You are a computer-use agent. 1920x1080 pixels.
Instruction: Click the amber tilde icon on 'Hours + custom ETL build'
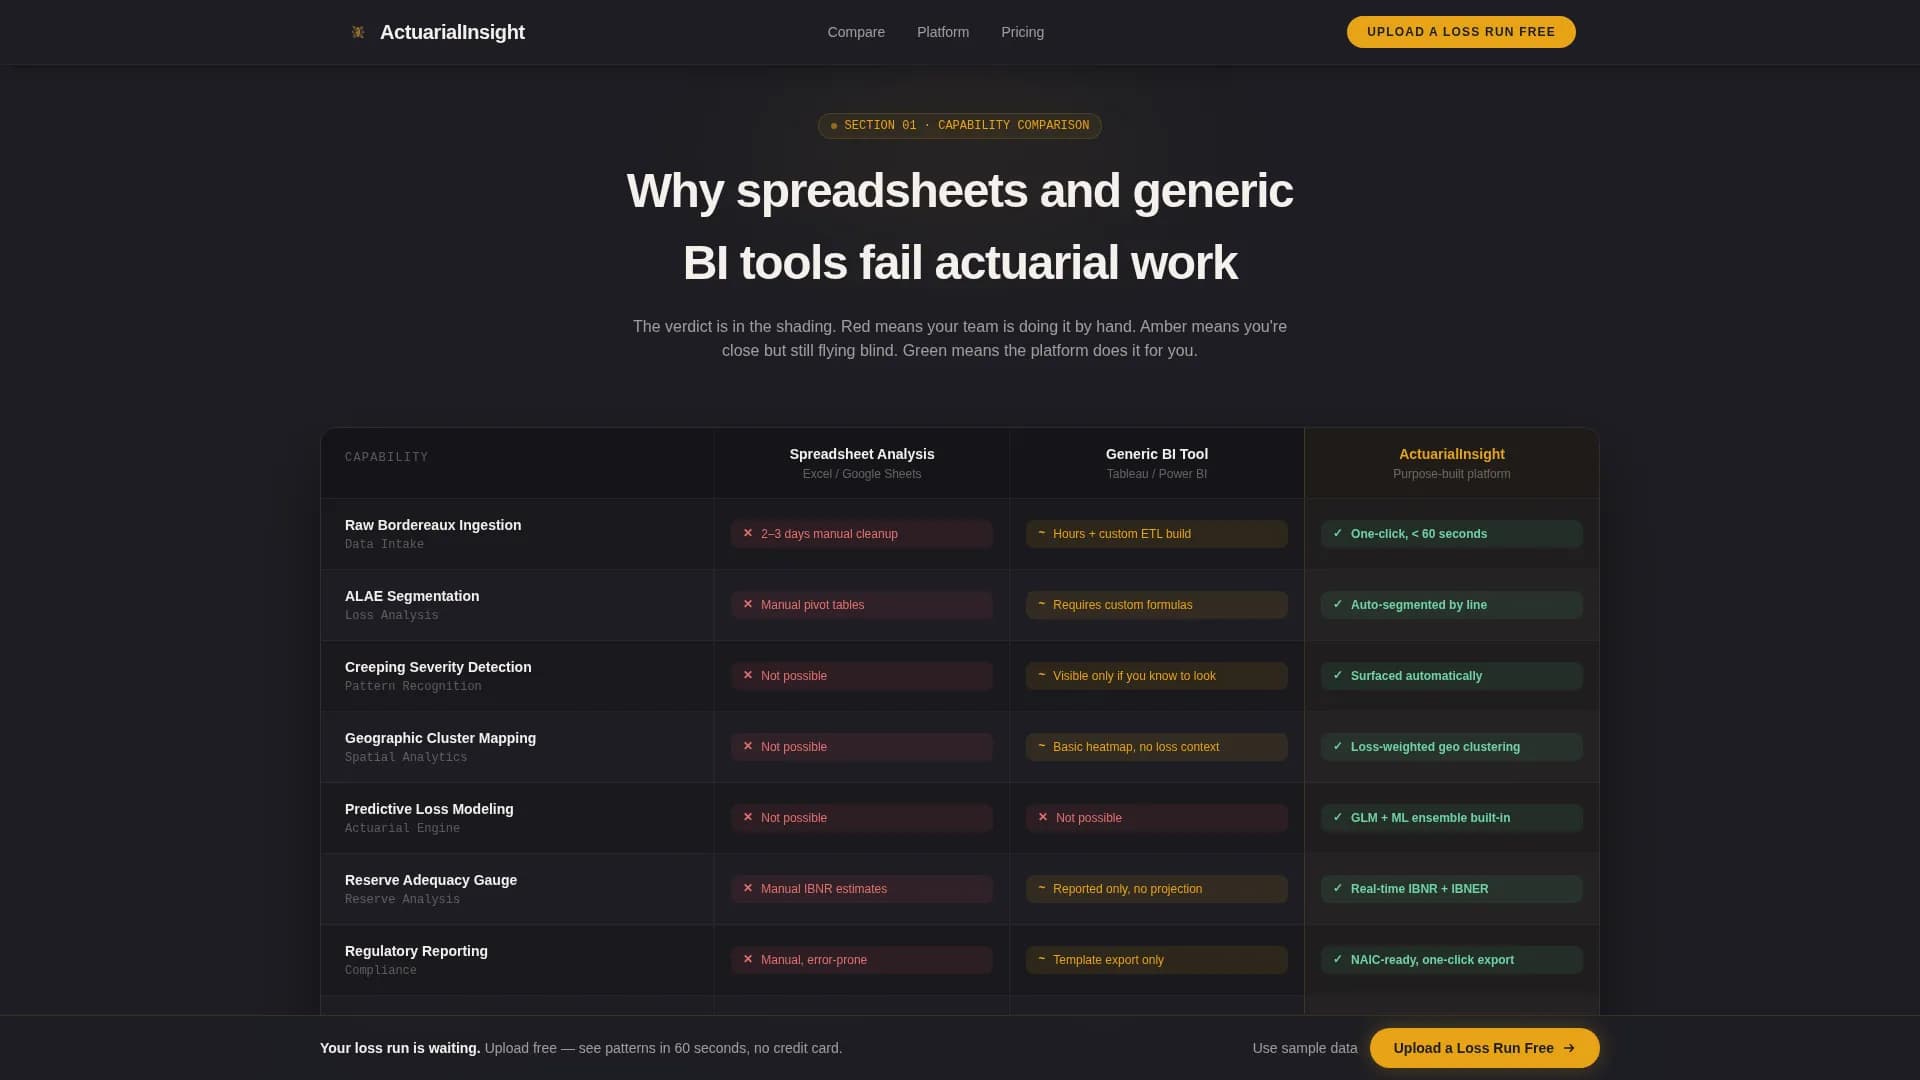point(1041,534)
